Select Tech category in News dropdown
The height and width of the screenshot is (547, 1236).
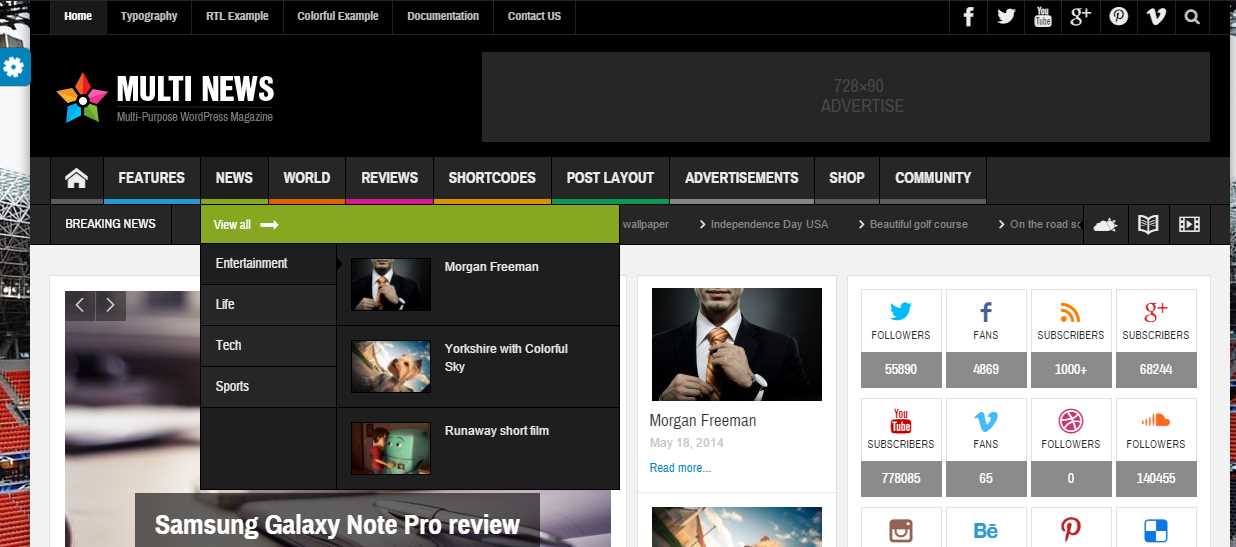click(268, 346)
